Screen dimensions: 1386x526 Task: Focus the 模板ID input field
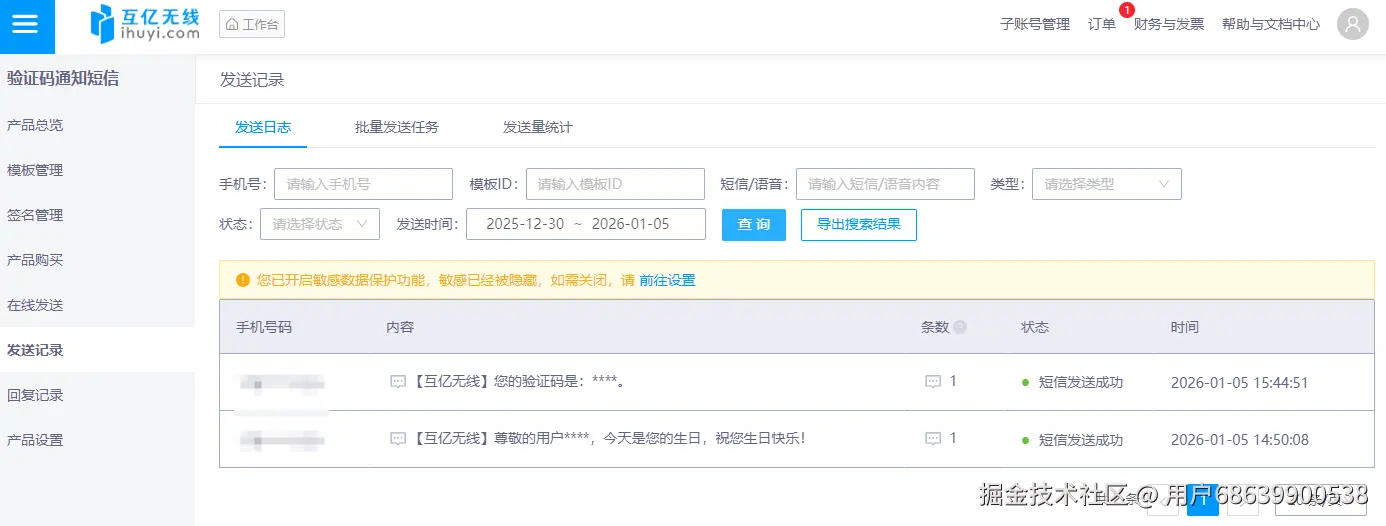615,184
